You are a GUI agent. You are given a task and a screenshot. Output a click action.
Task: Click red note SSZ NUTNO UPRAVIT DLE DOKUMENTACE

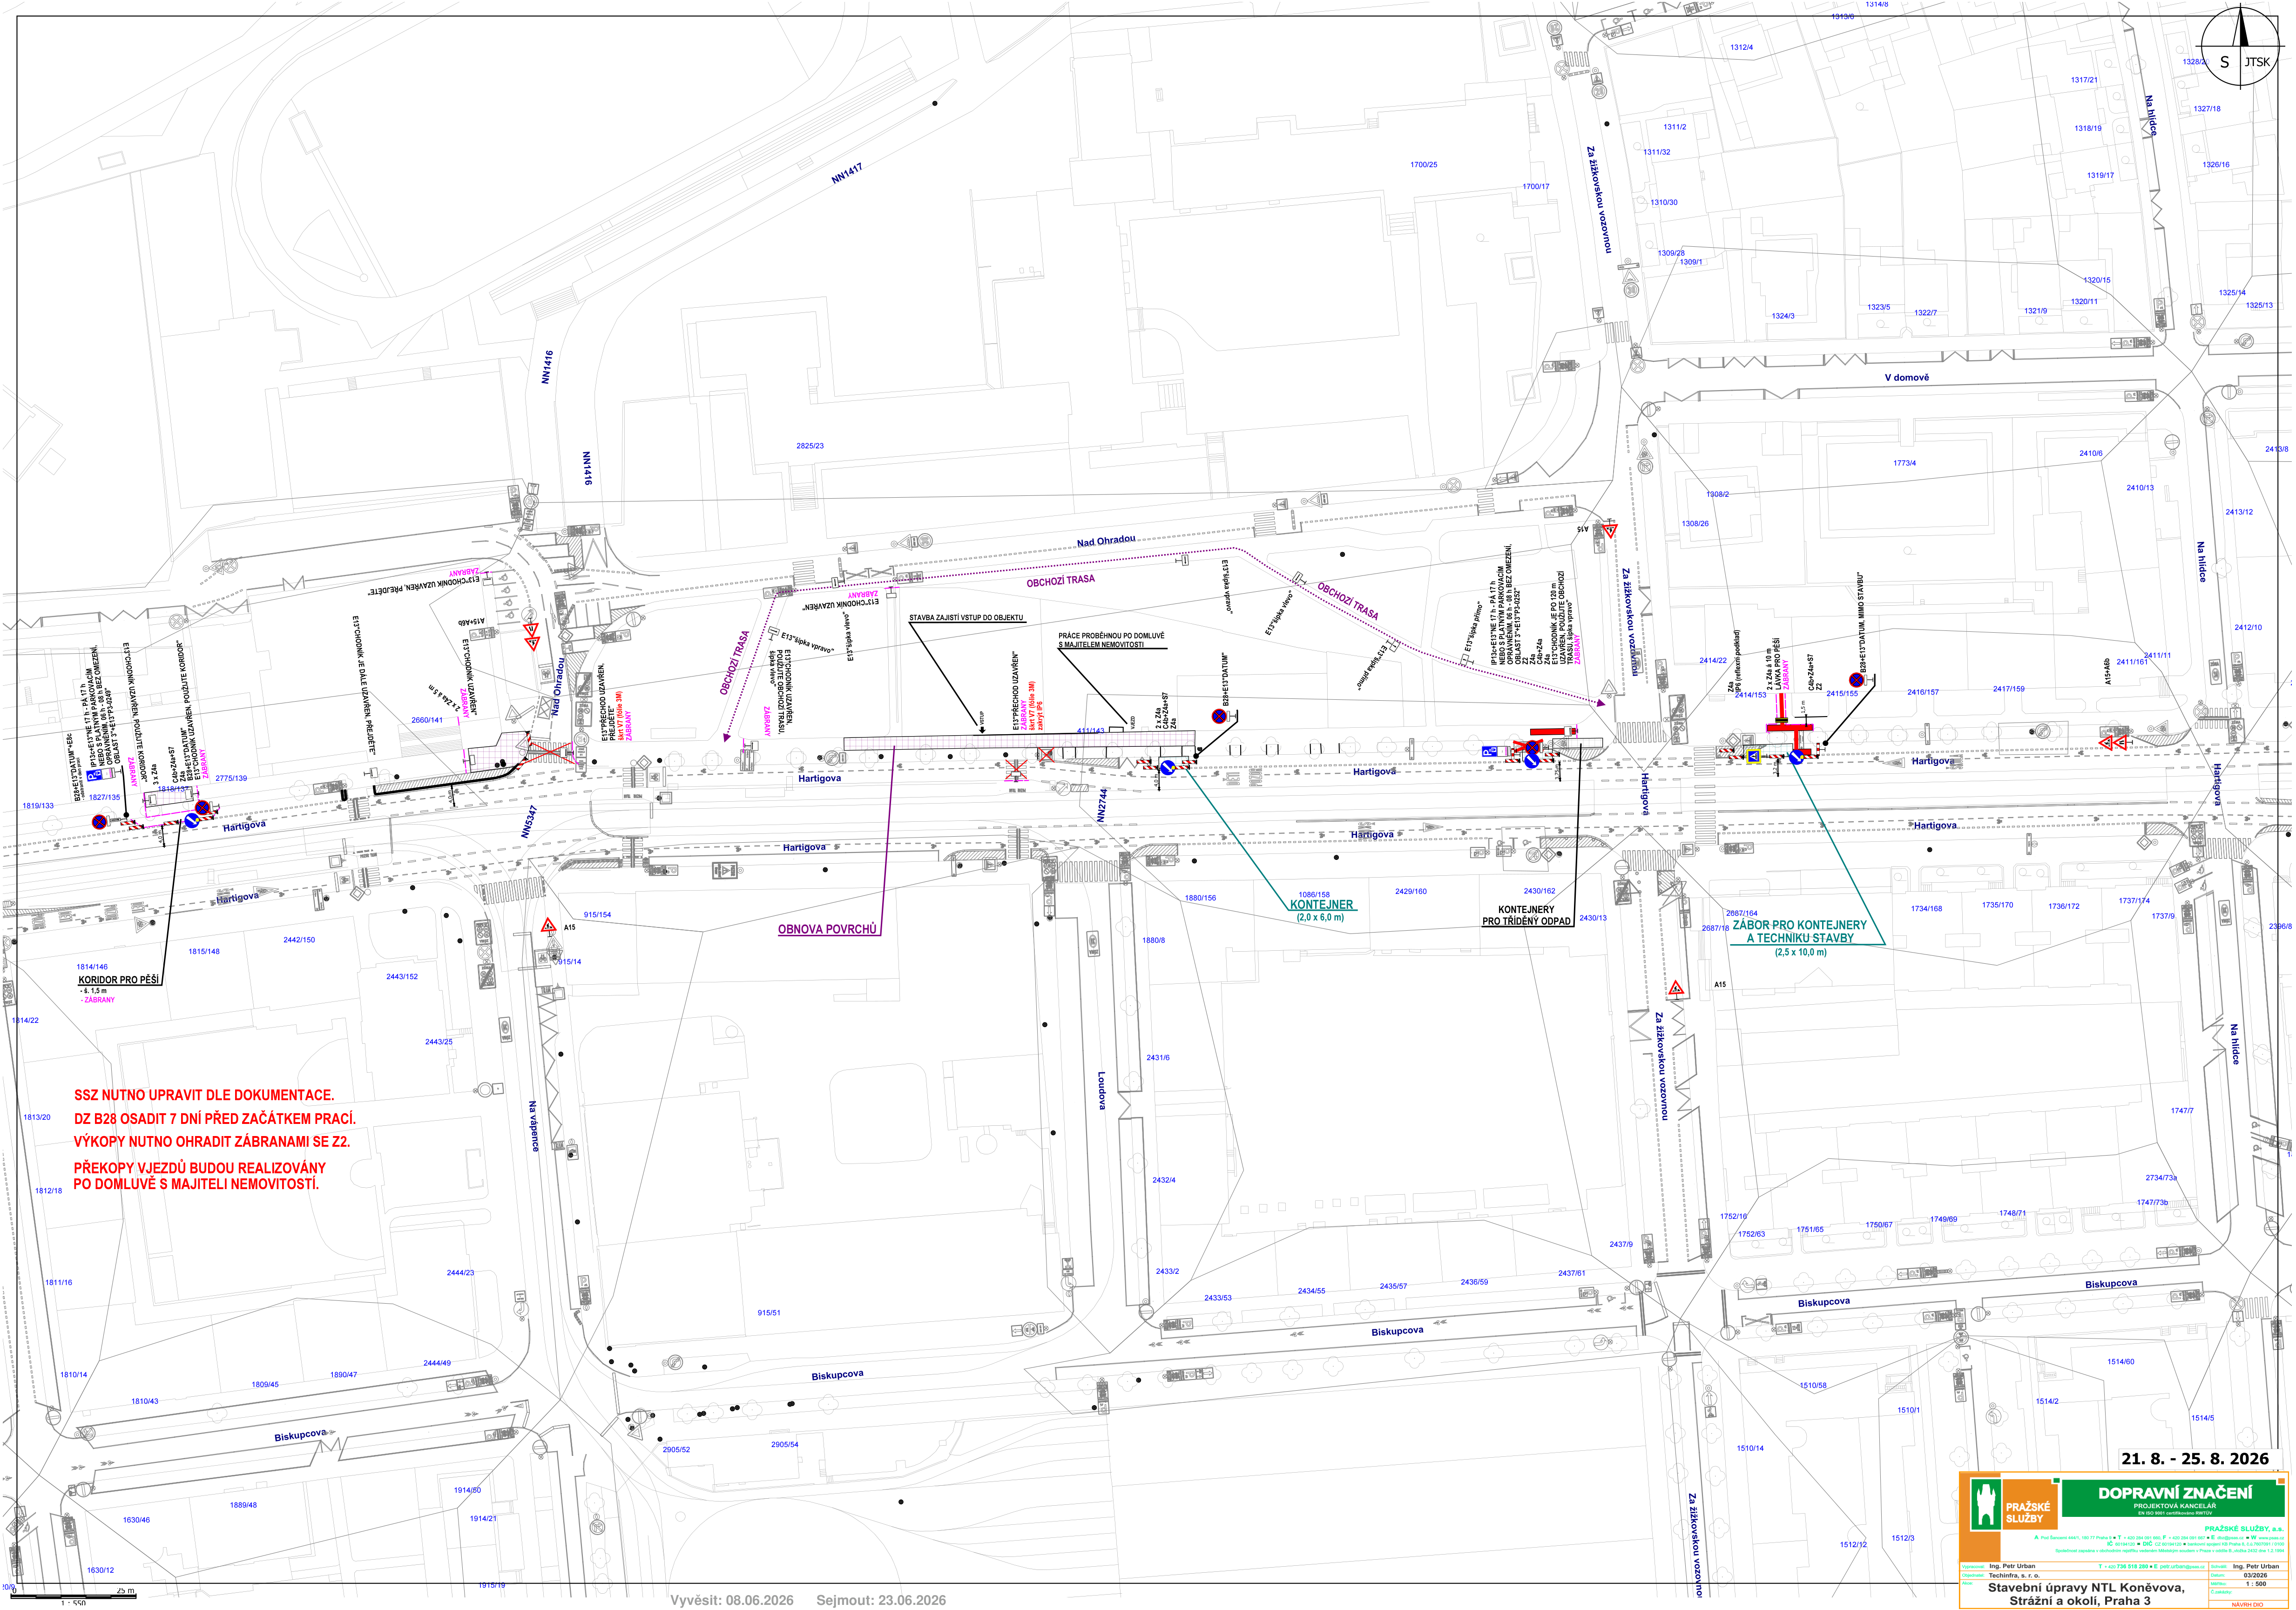click(204, 1096)
